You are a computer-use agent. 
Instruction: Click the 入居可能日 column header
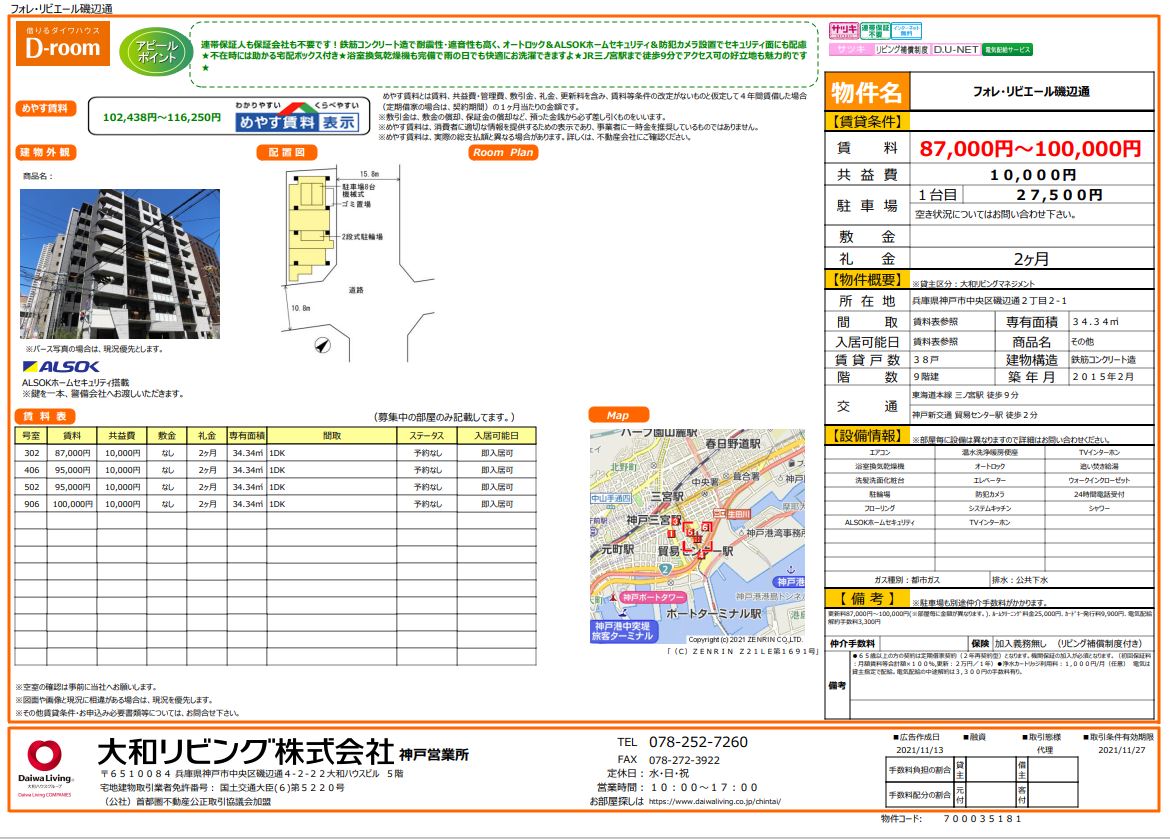tap(496, 435)
